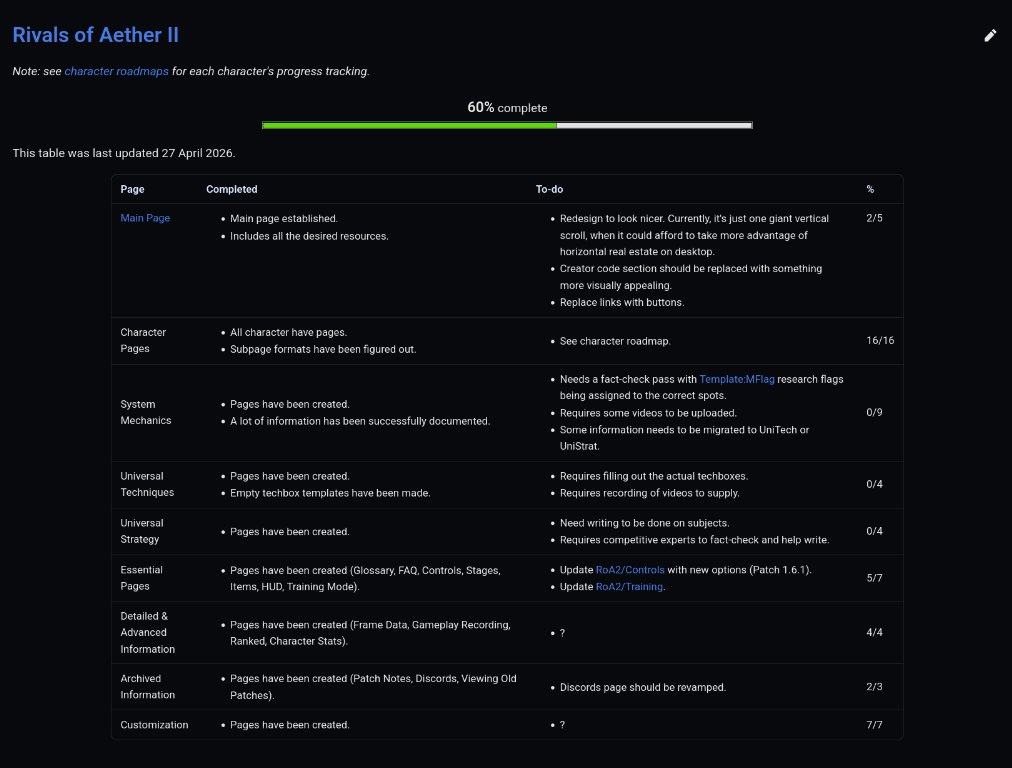Click Detailed & Advanced Information row label
The width and height of the screenshot is (1012, 768).
pyautogui.click(x=147, y=632)
